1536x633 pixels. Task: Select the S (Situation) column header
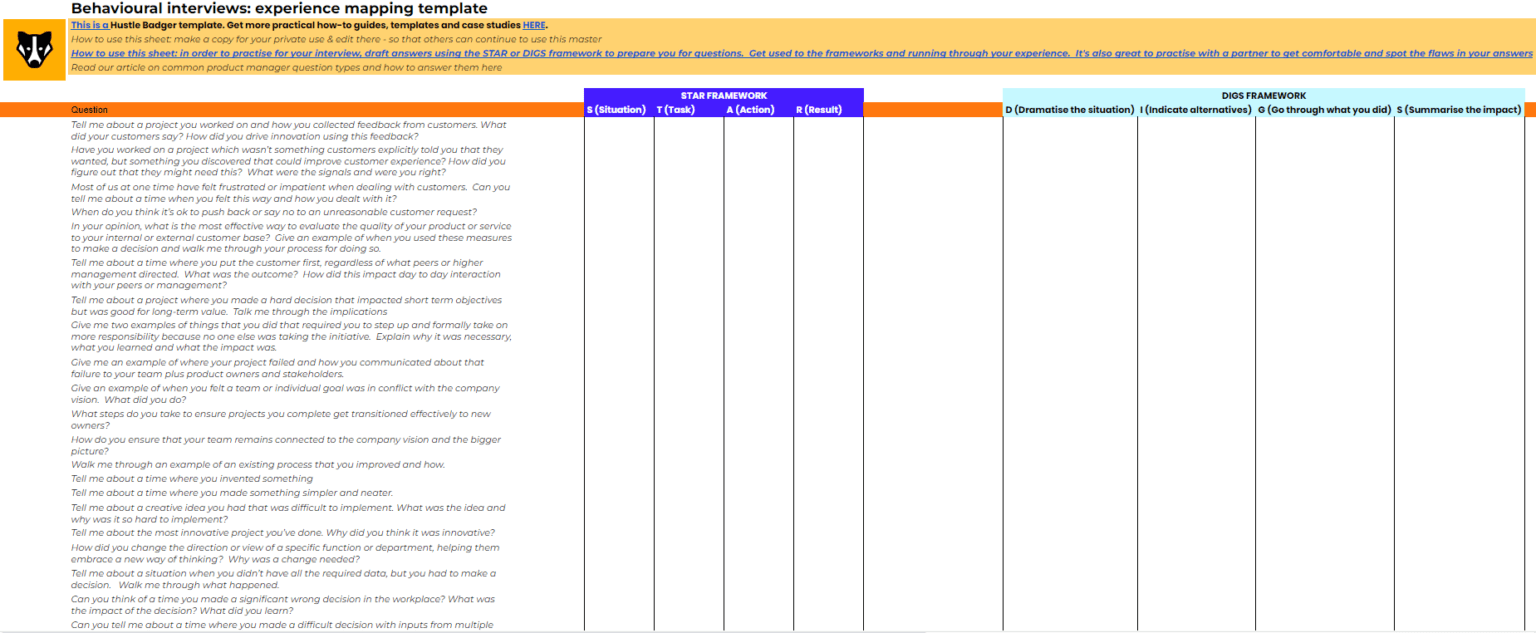(x=618, y=110)
